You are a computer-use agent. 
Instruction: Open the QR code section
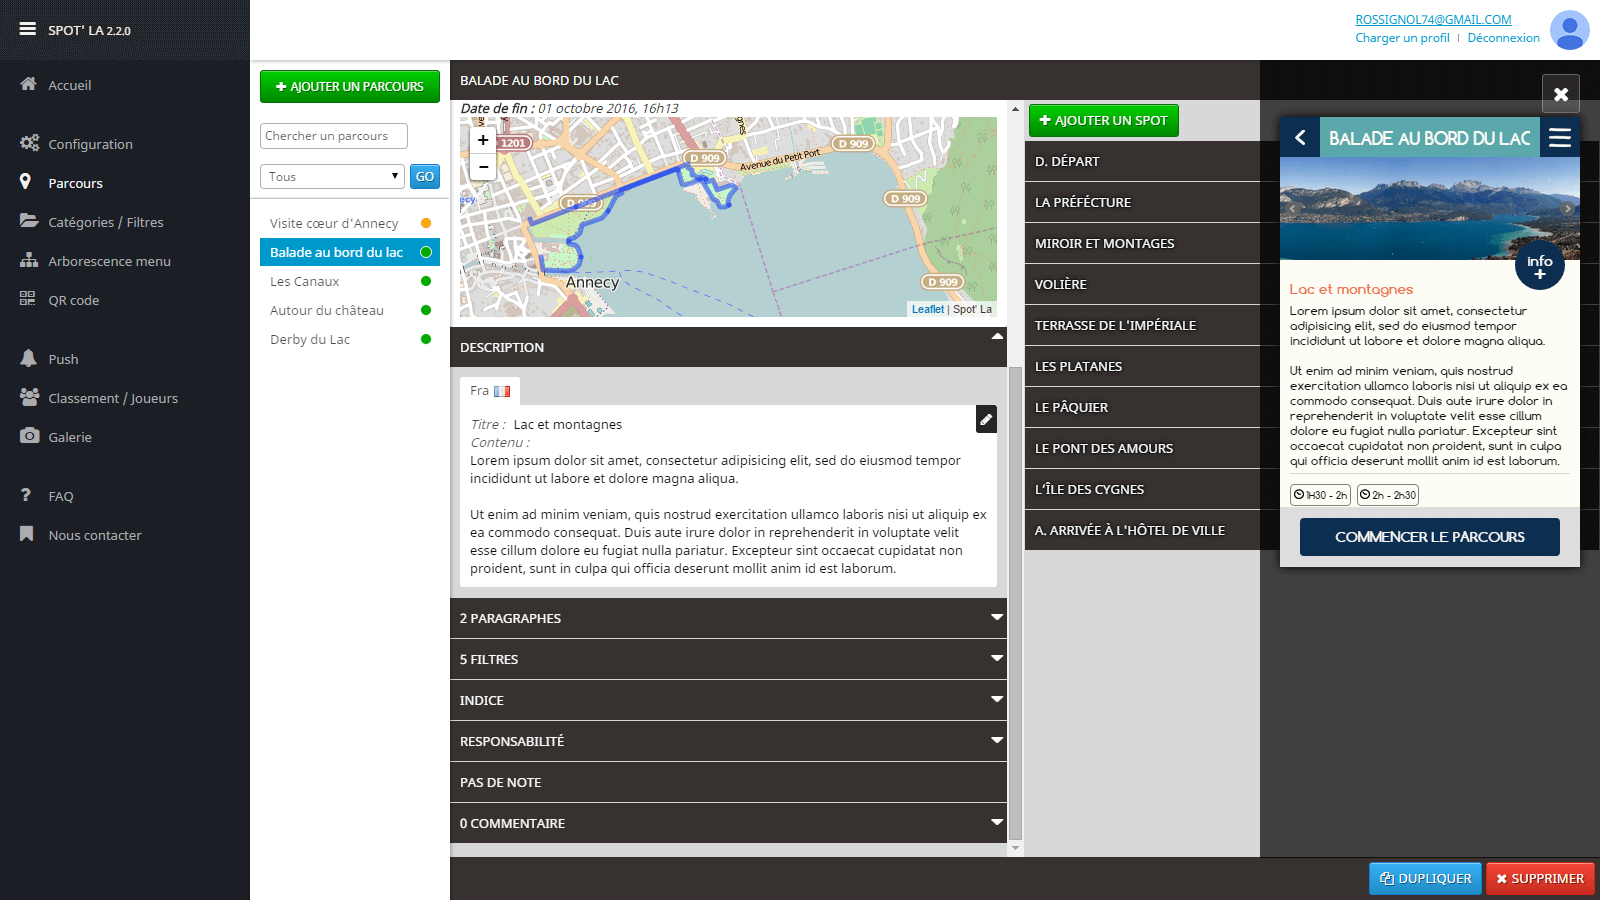73,299
